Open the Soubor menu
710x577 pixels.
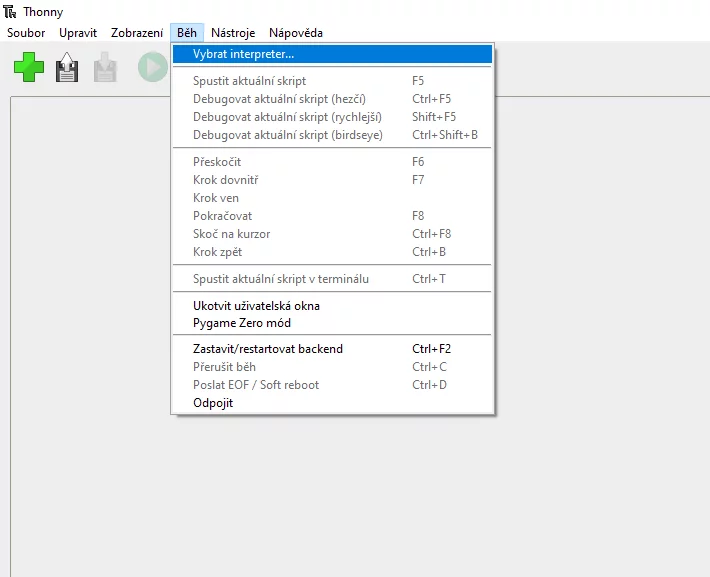(26, 33)
